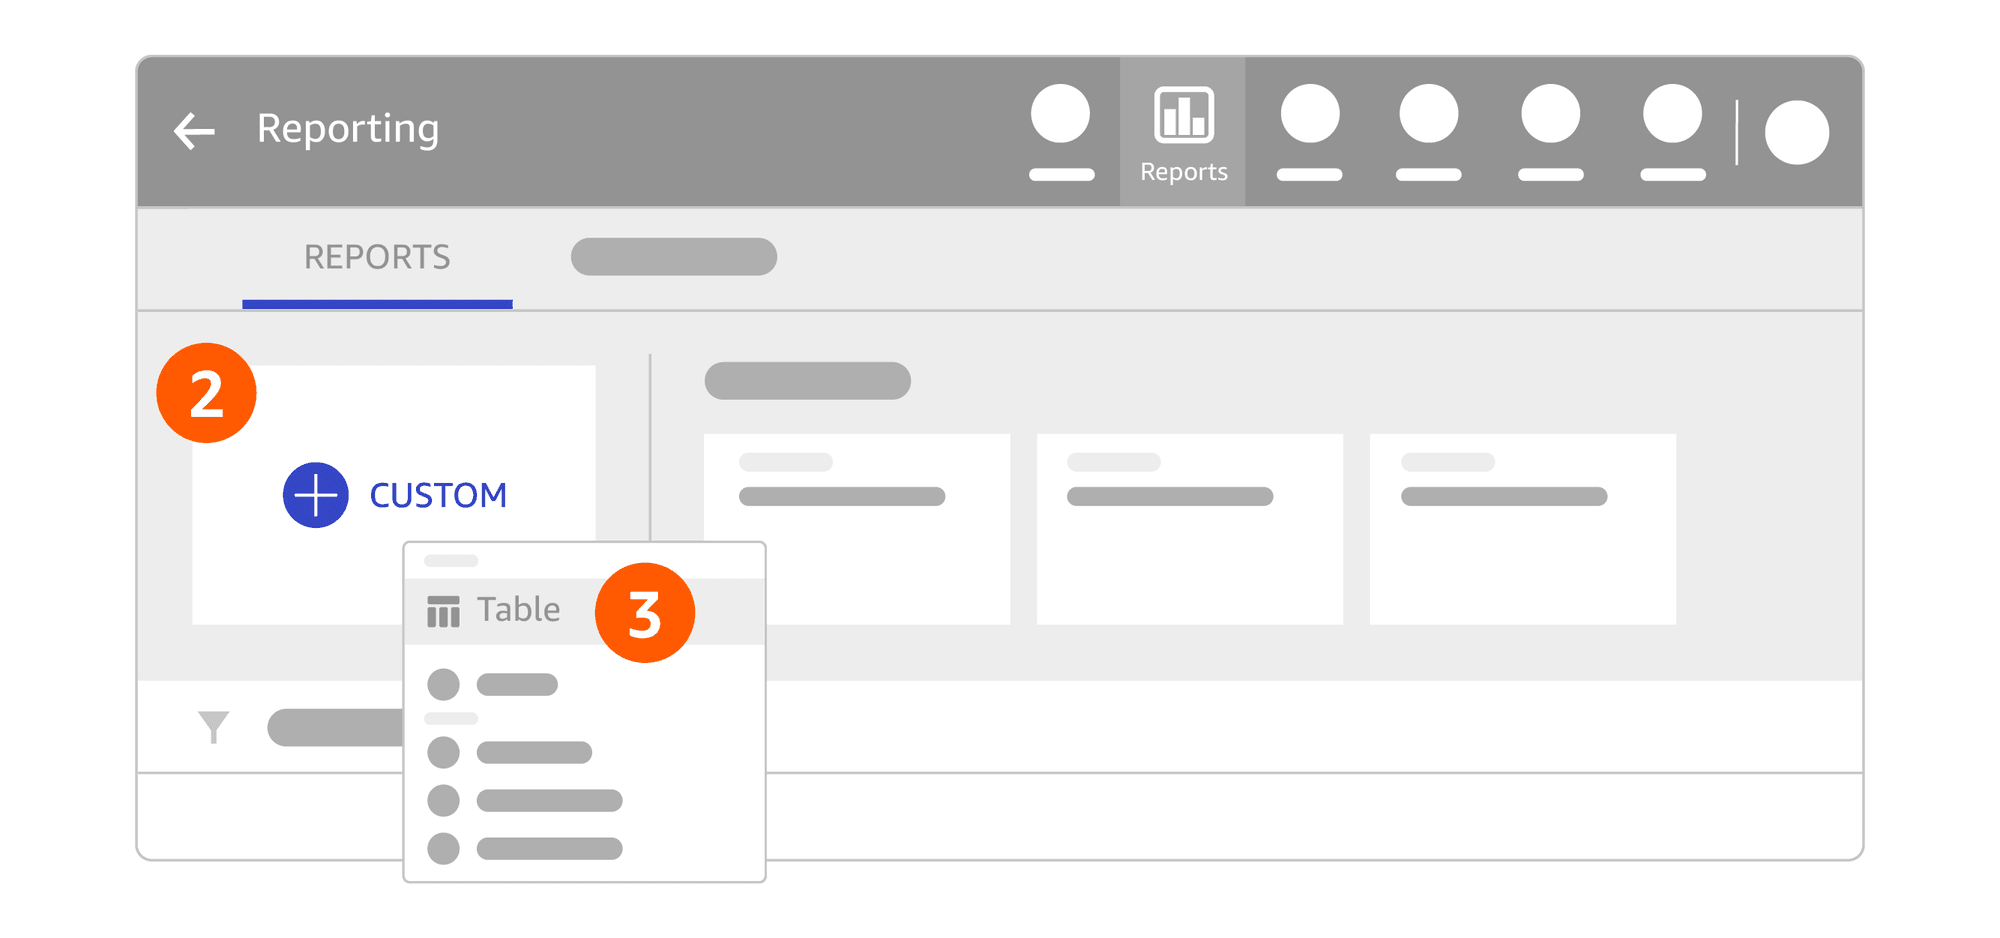Click the blue plus Custom icon
The width and height of the screenshot is (2000, 938).
[x=315, y=495]
